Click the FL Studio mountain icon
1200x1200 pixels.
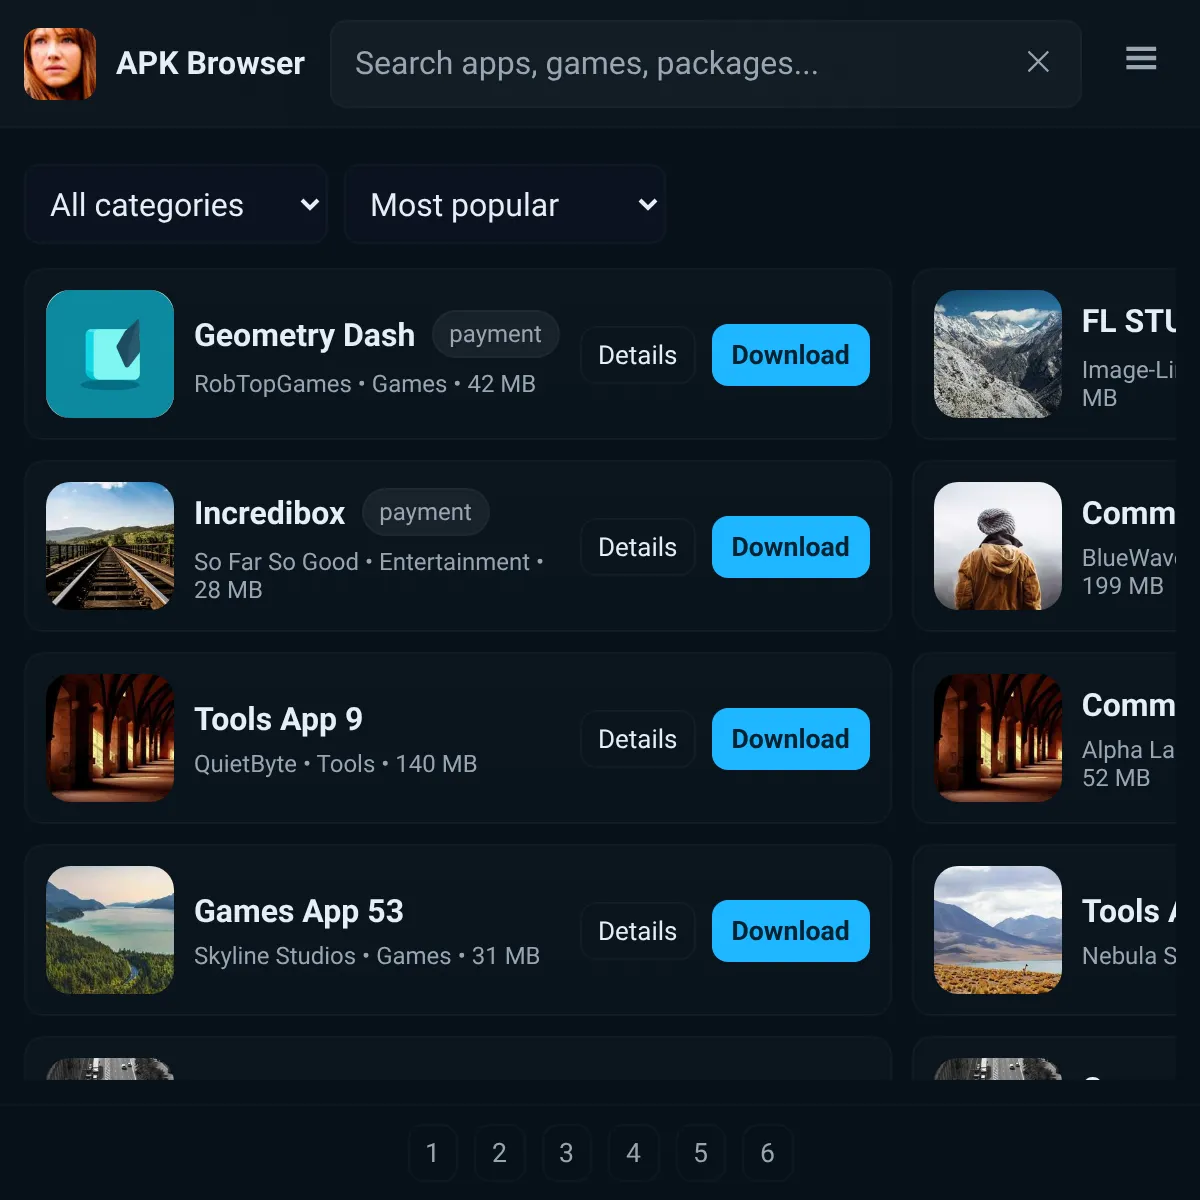pyautogui.click(x=998, y=354)
